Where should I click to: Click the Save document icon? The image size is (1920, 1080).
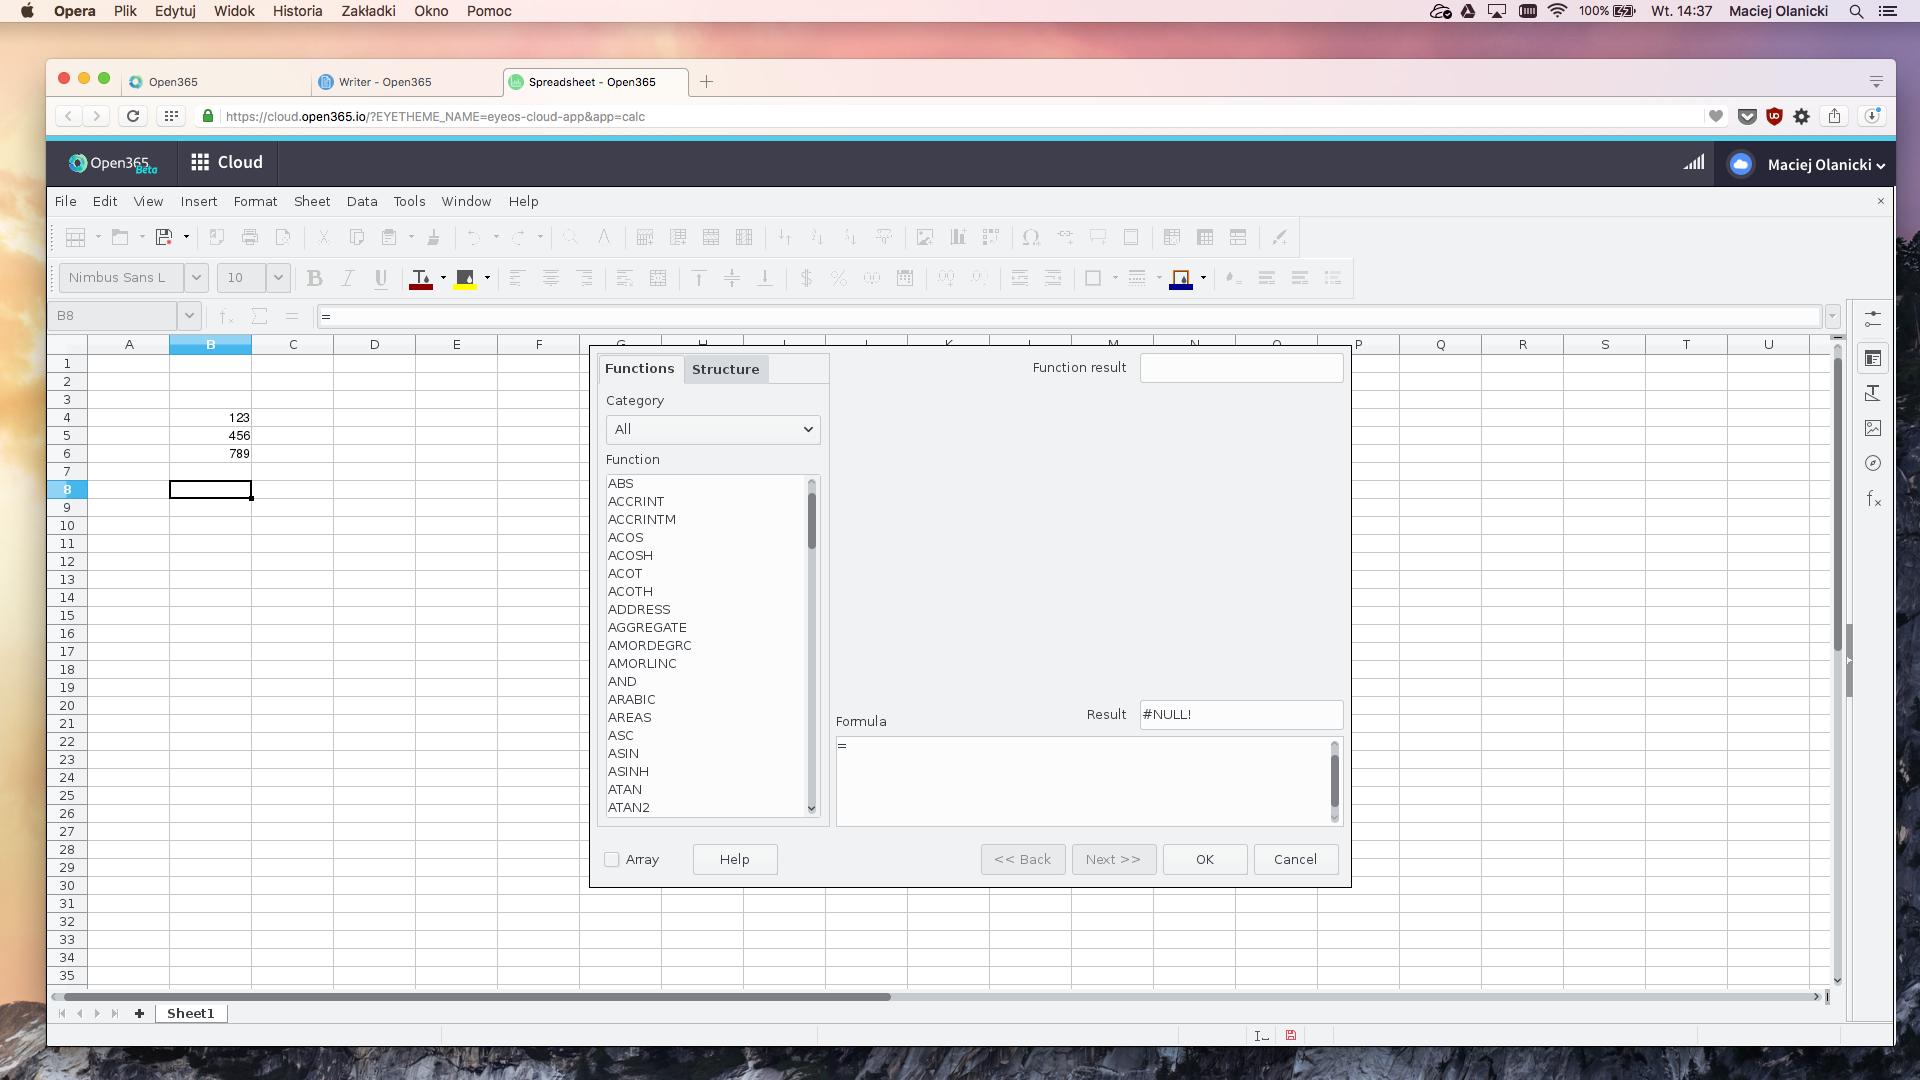tap(164, 238)
